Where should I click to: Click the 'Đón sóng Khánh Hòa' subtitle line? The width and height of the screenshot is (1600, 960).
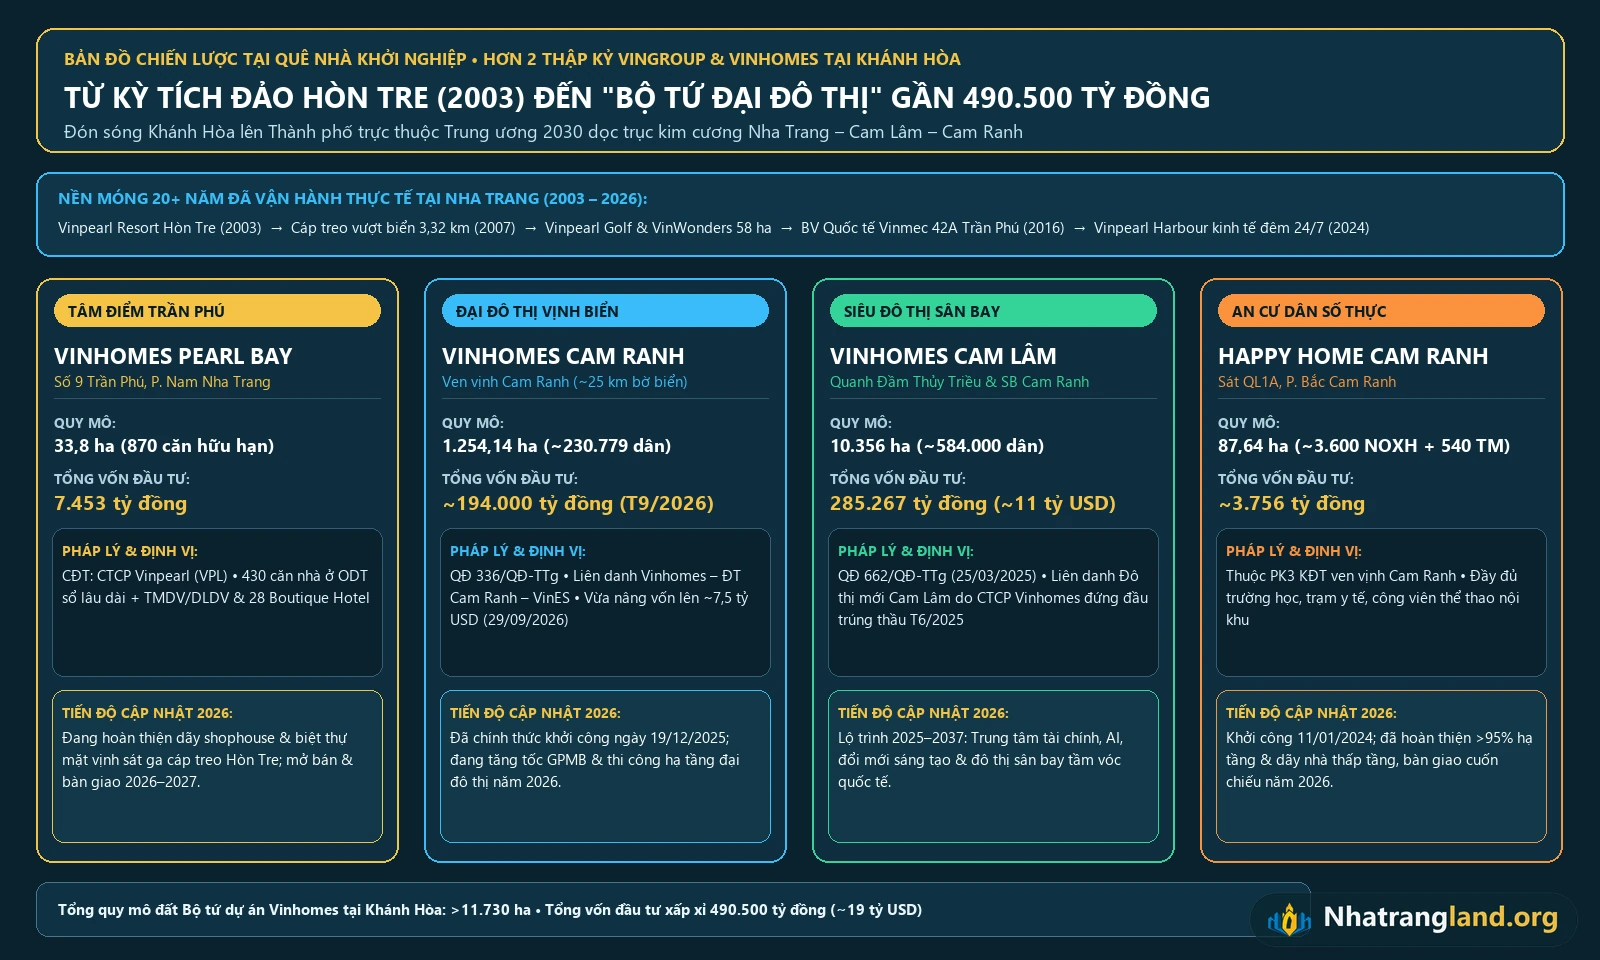point(543,132)
